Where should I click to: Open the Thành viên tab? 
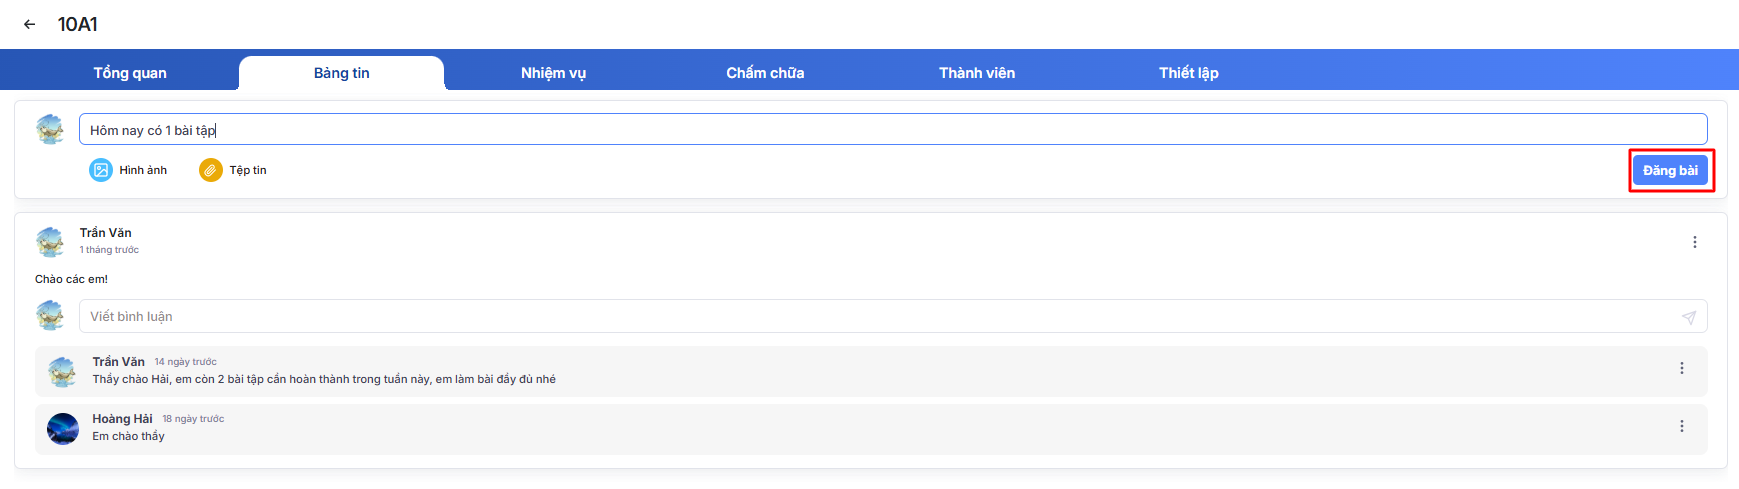[x=976, y=73]
